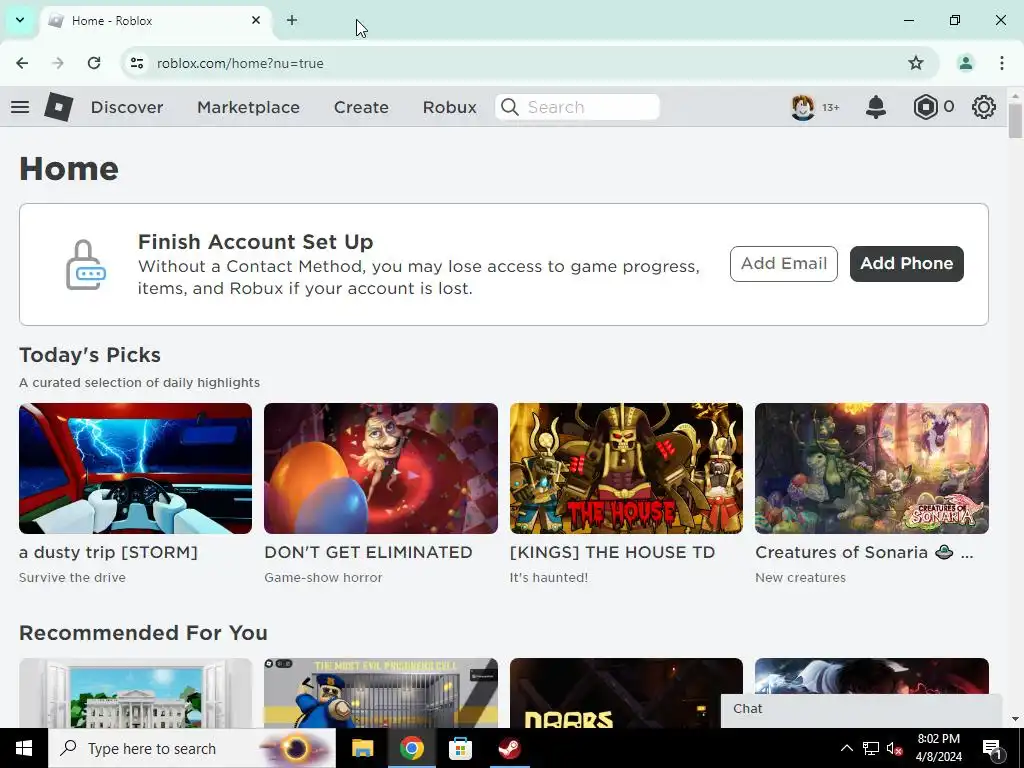This screenshot has width=1024, height=768.
Task: Open the White House recommended game thumbnail
Action: click(x=135, y=693)
